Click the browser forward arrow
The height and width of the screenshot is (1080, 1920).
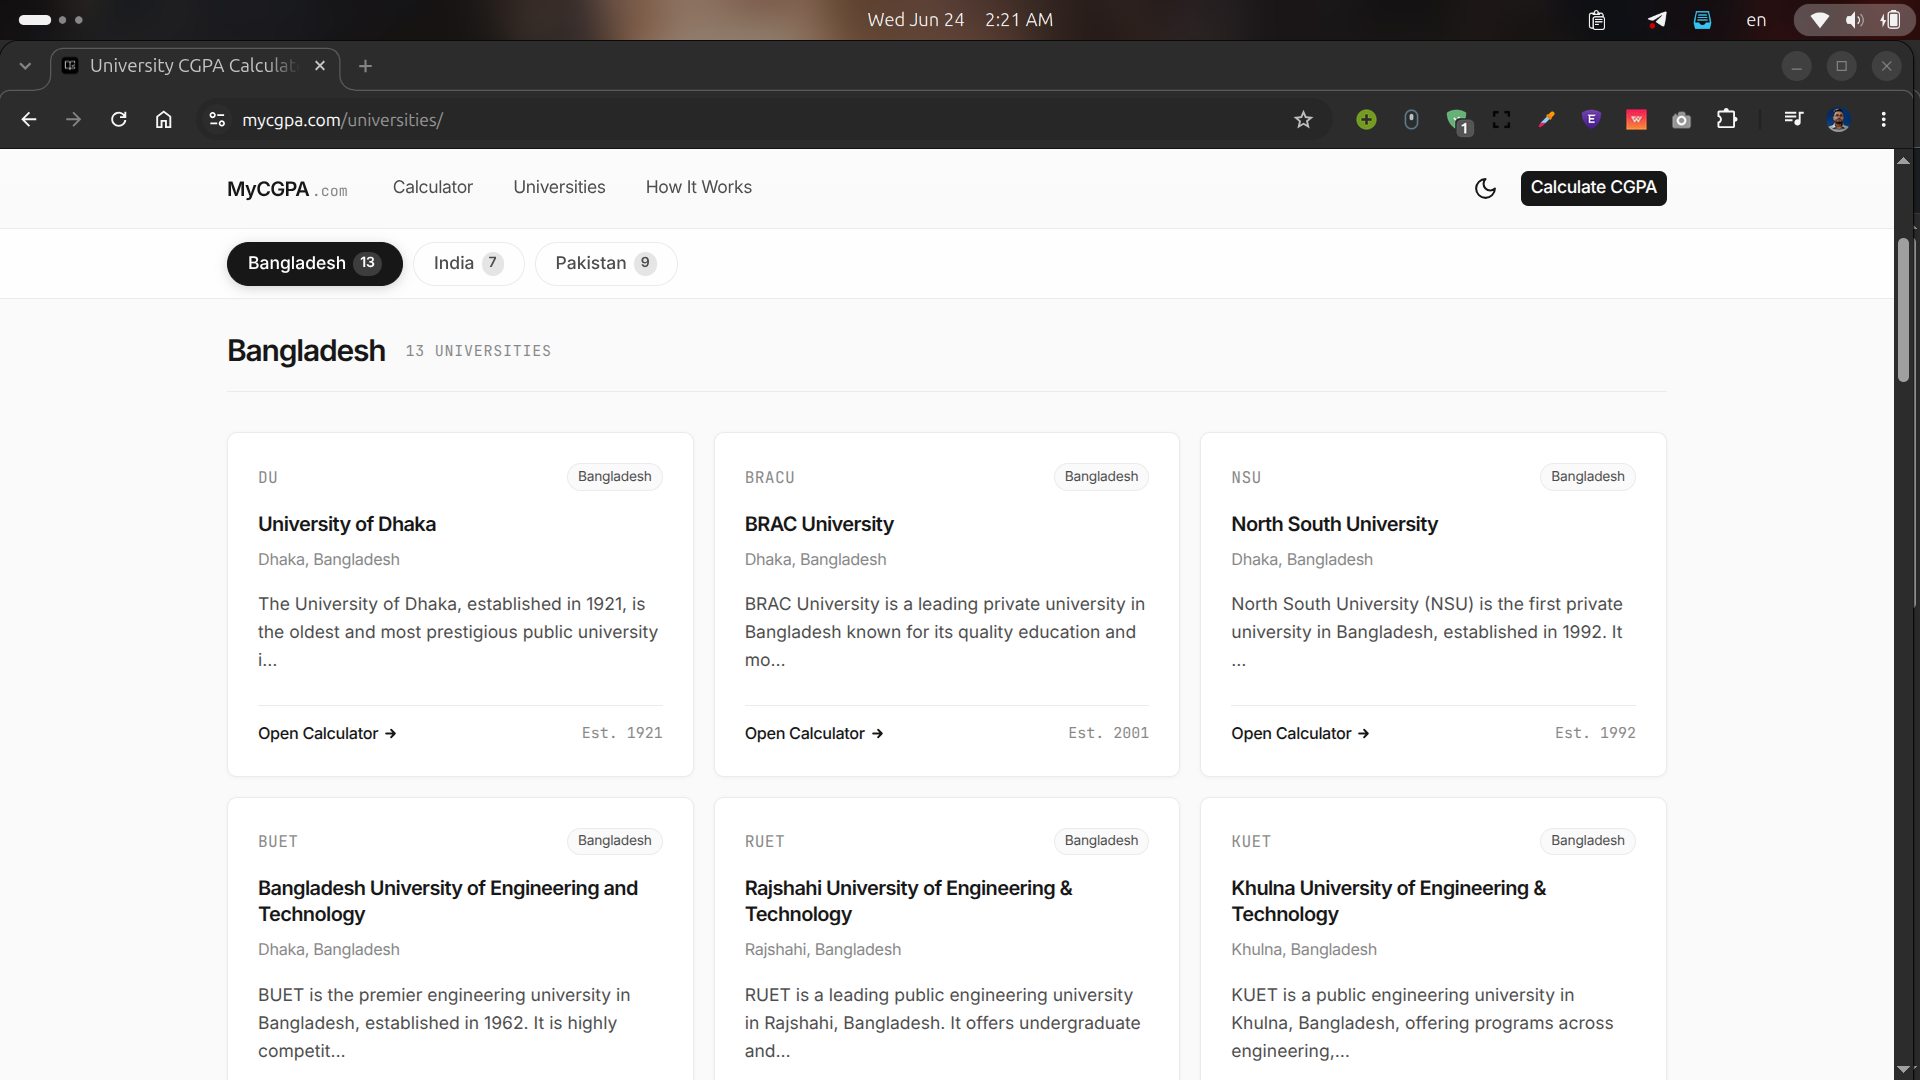click(73, 120)
